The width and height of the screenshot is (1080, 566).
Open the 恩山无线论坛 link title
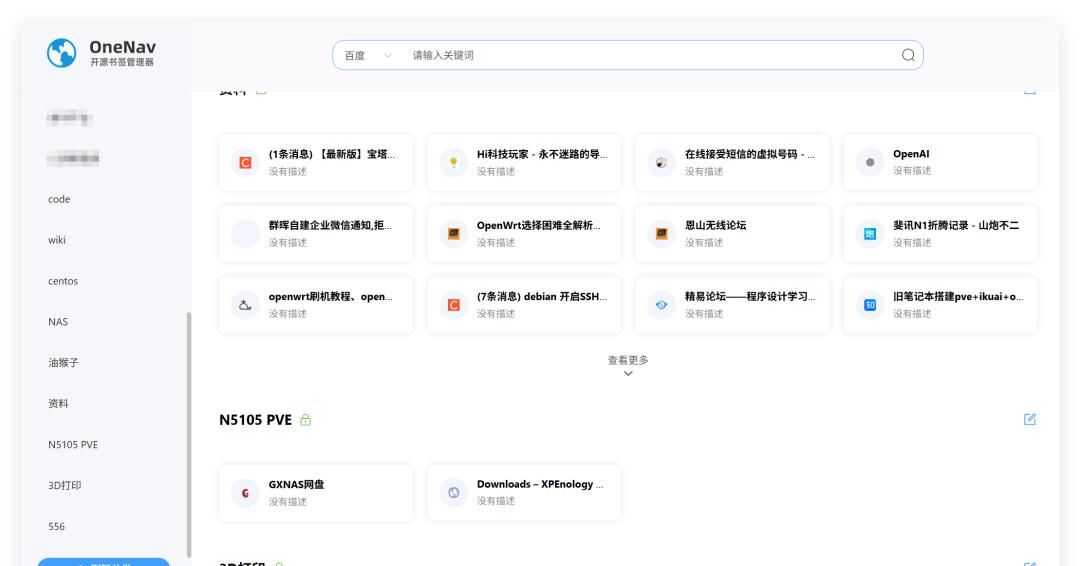click(715, 225)
